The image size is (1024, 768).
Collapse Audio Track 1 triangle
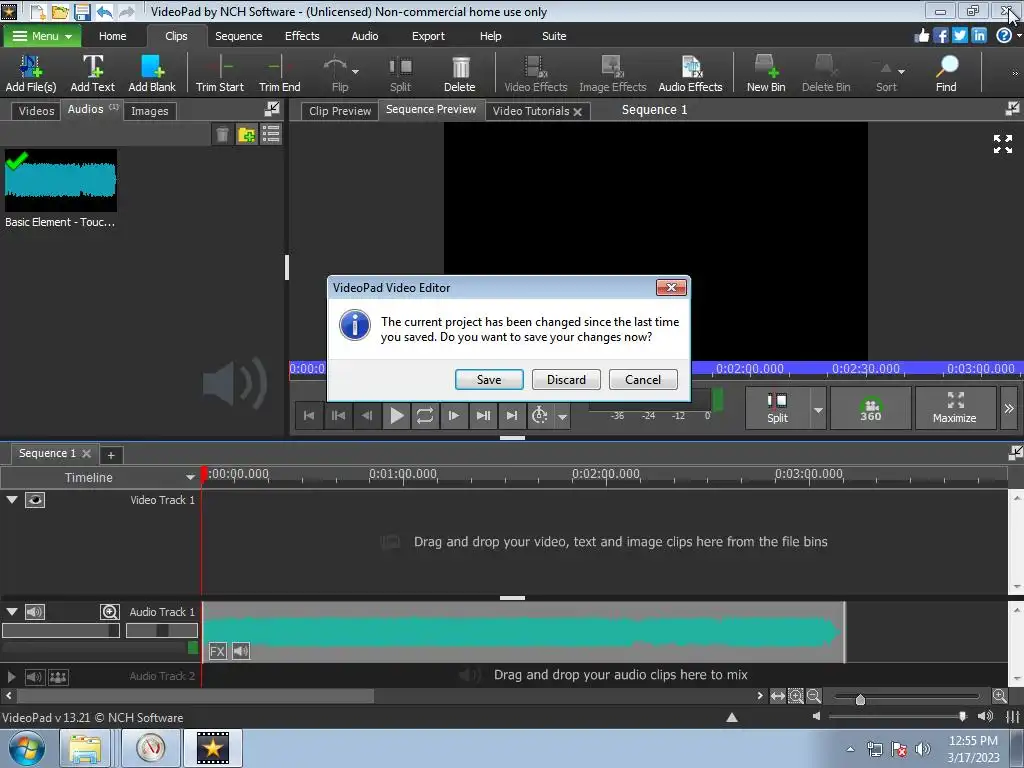[12, 611]
